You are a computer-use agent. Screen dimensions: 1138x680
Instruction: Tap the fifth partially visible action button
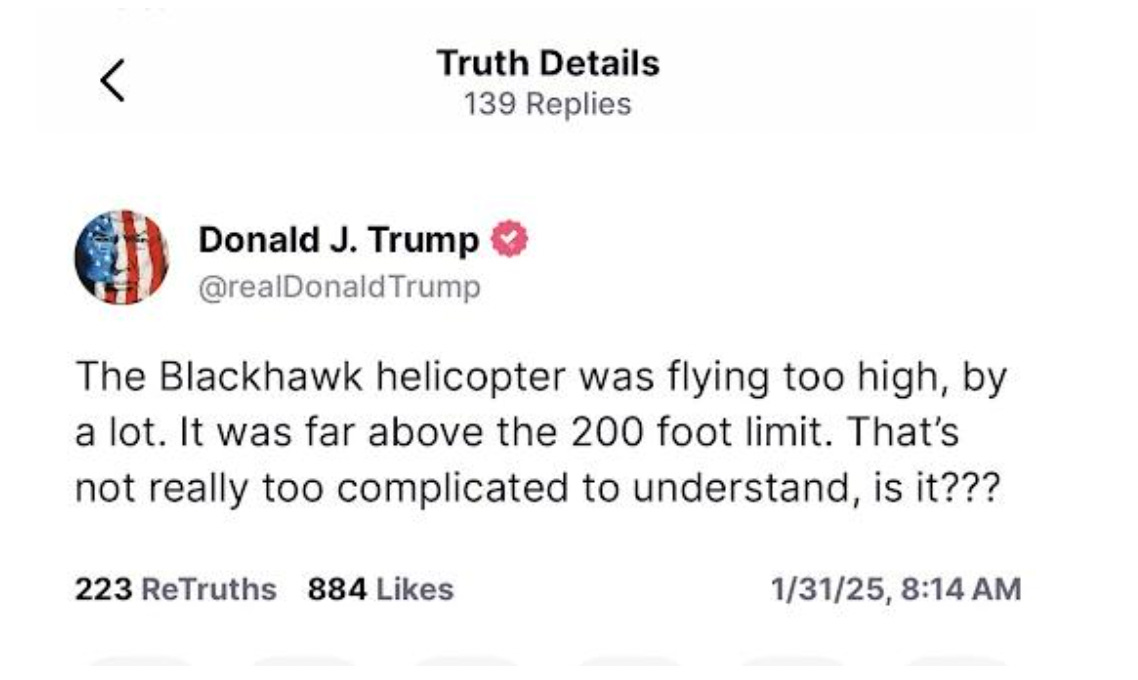[794, 663]
